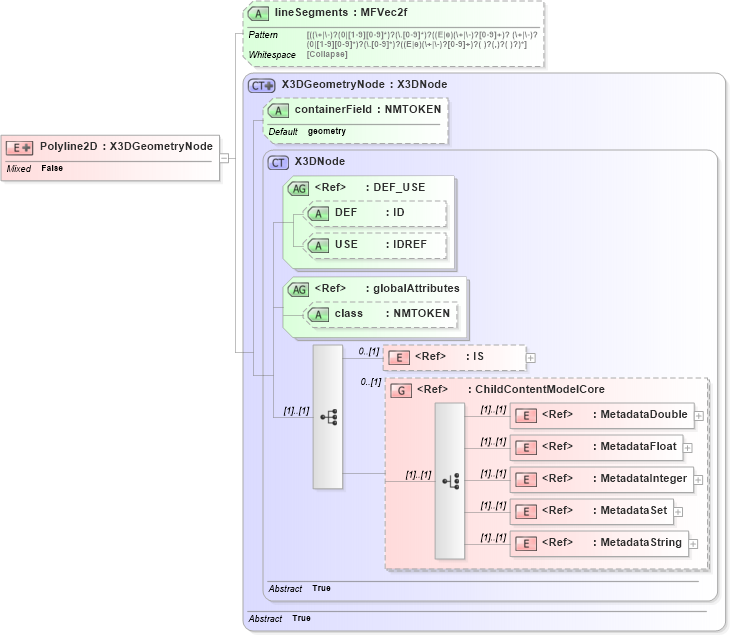
Task: Click the choice compositor inside ChildContentModelCore
Action: click(450, 481)
